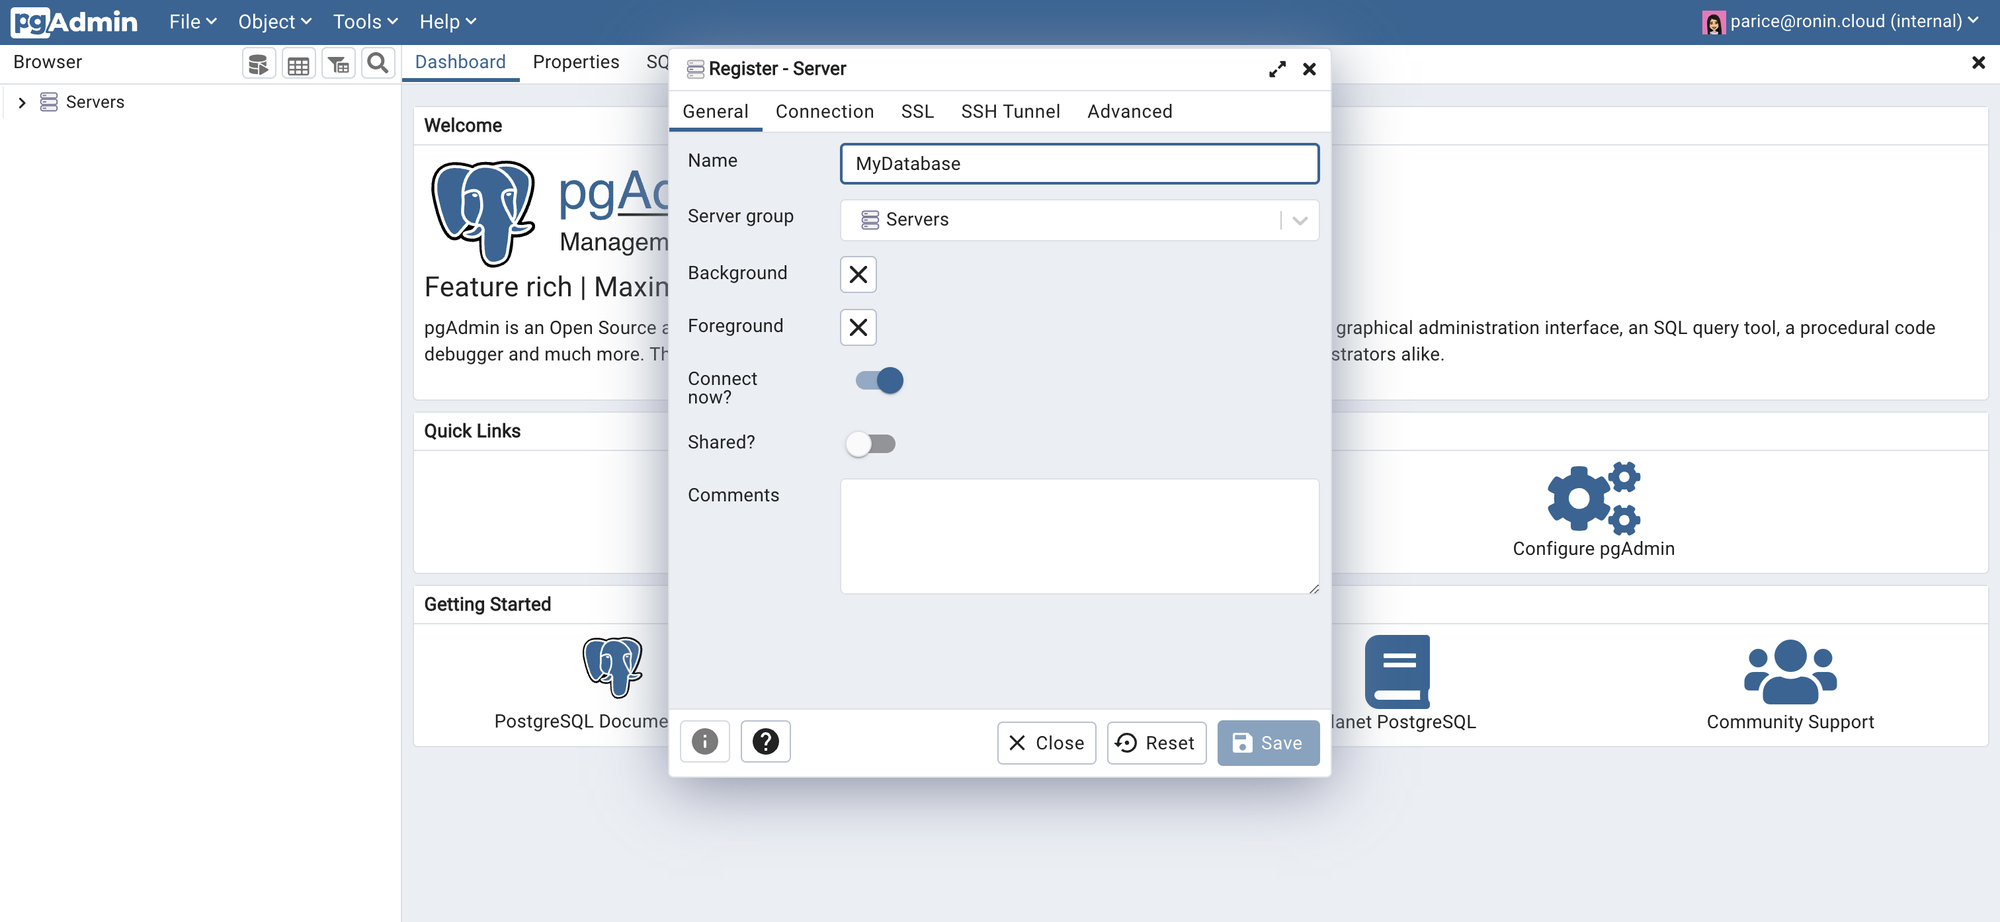Maximize the Register - Server dialog
The height and width of the screenshot is (922, 2000).
1277,69
